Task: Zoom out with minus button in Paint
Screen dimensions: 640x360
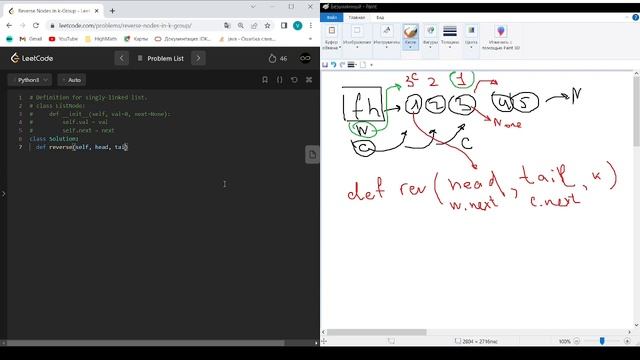Action: [x=577, y=341]
